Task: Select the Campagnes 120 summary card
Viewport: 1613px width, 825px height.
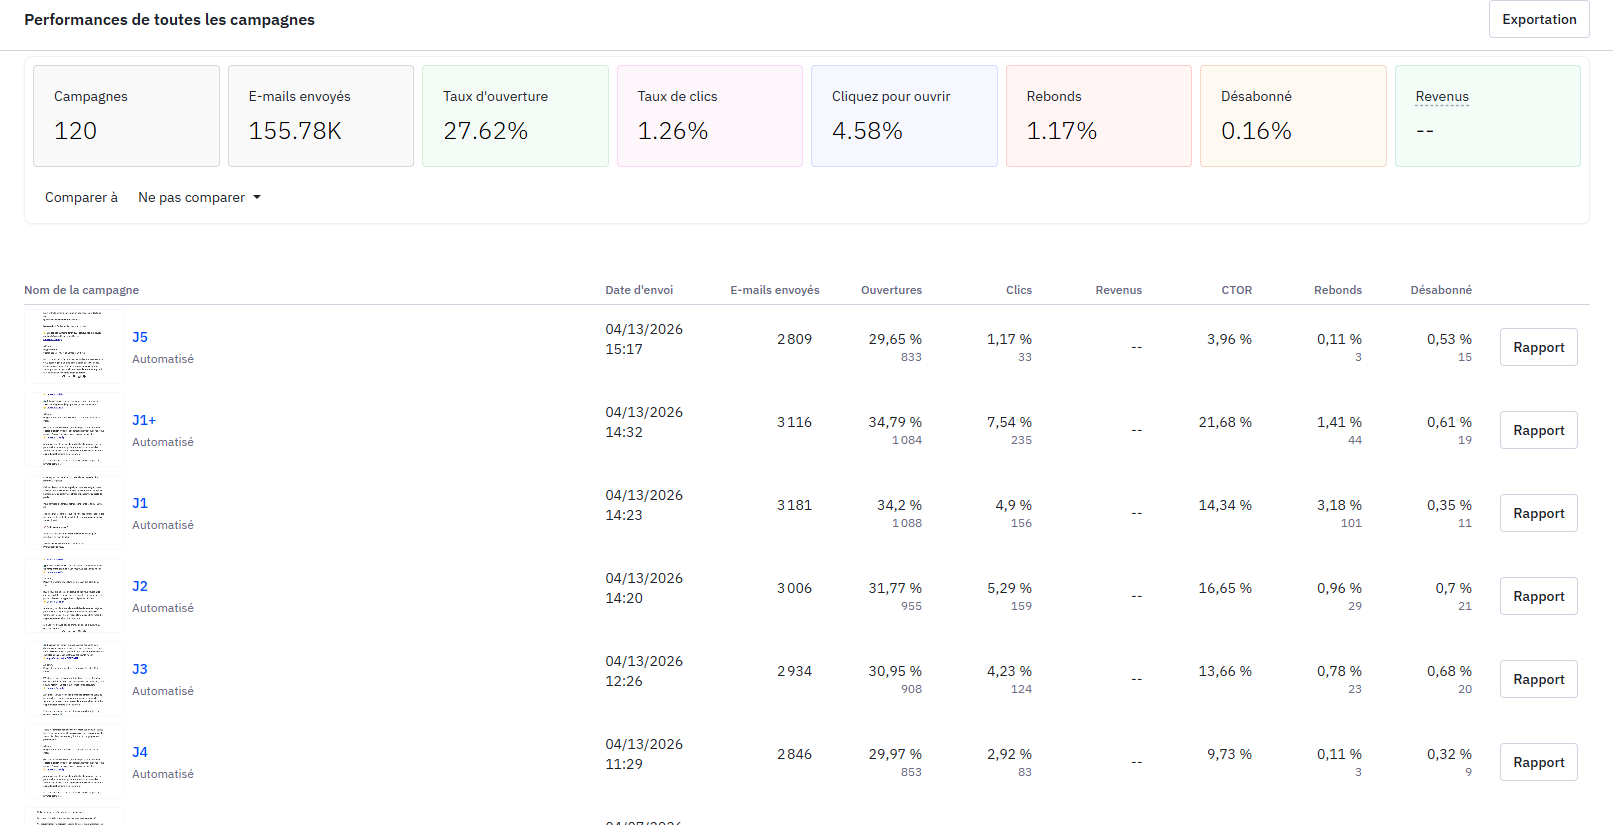Action: (126, 116)
